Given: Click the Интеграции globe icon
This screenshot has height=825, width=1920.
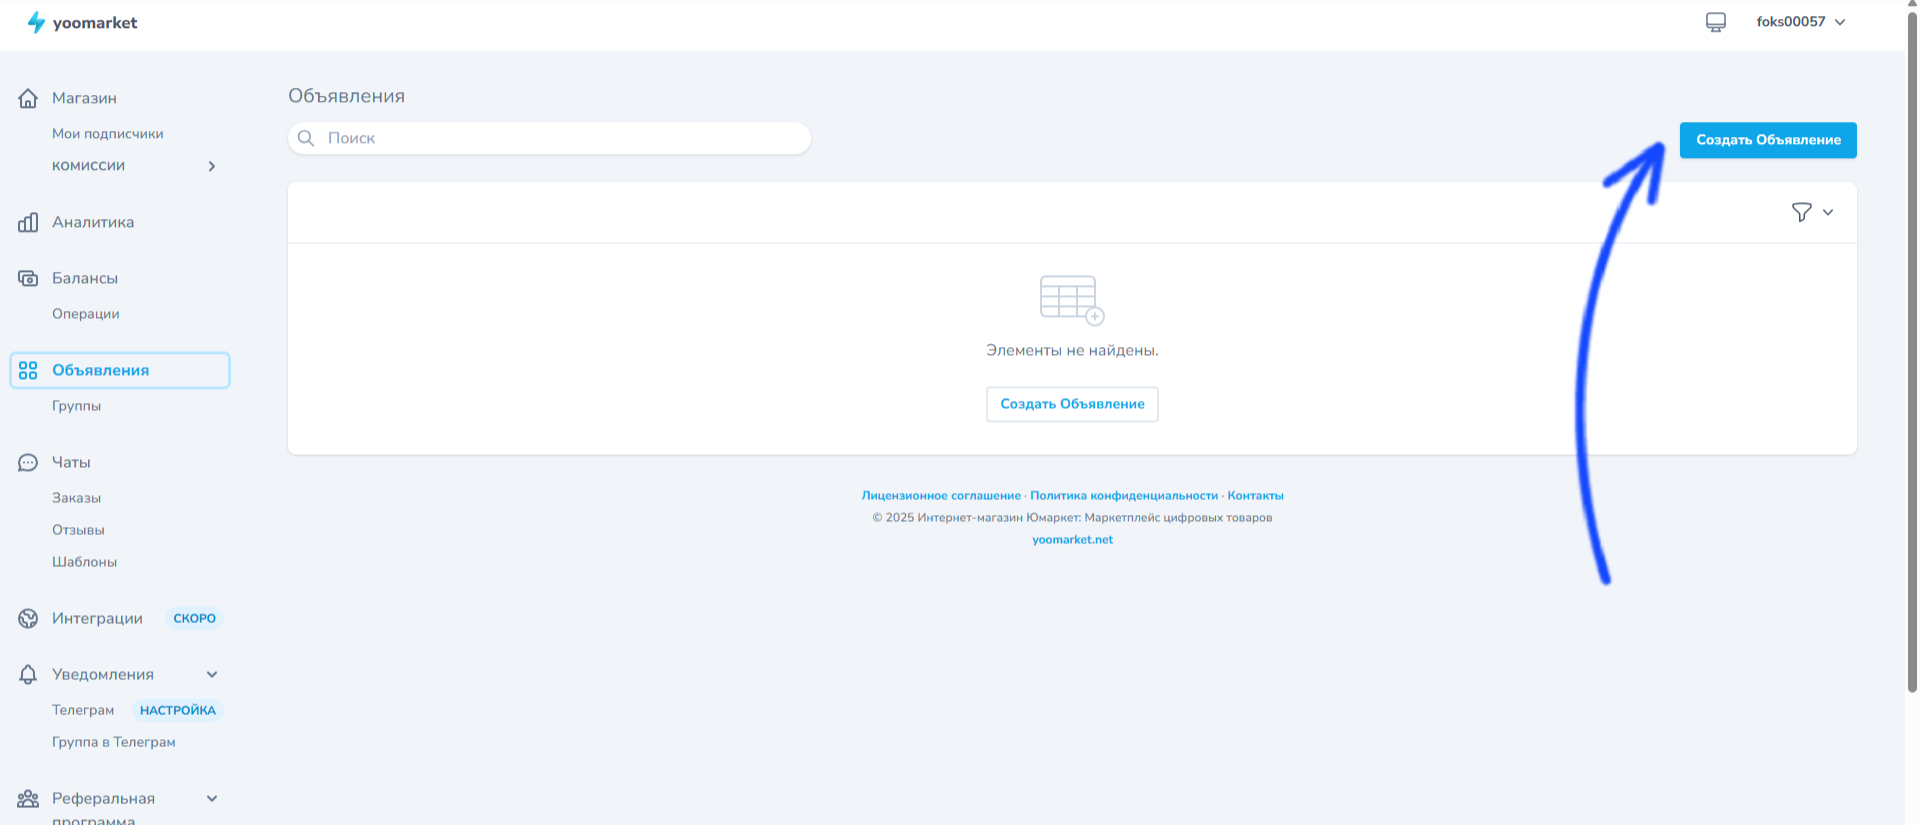Looking at the screenshot, I should click(28, 618).
